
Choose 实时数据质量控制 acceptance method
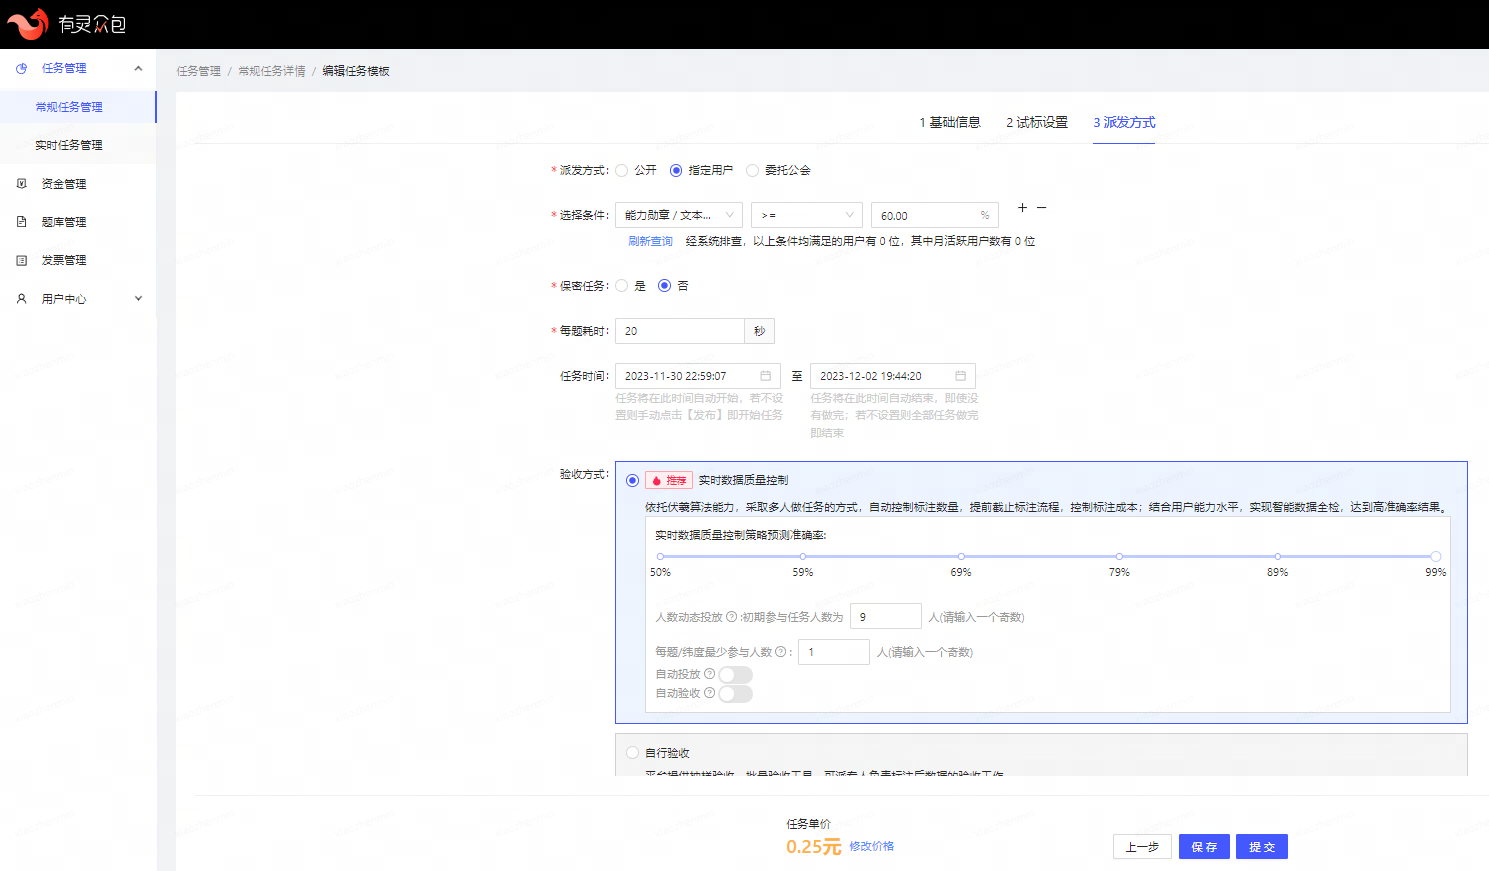[632, 480]
